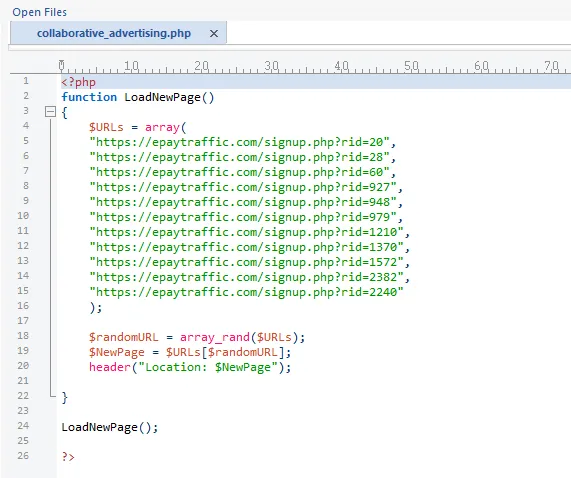Click the $URLs = array( line
This screenshot has width=571, height=478.
[x=138, y=127]
